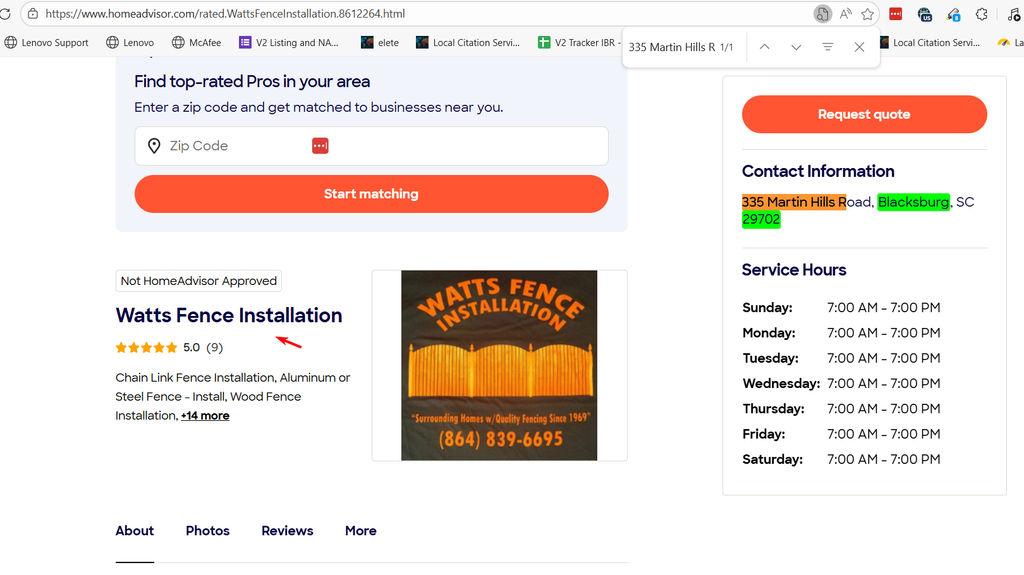The height and width of the screenshot is (575, 1024).
Task: Click the Request quote button
Action: (x=864, y=114)
